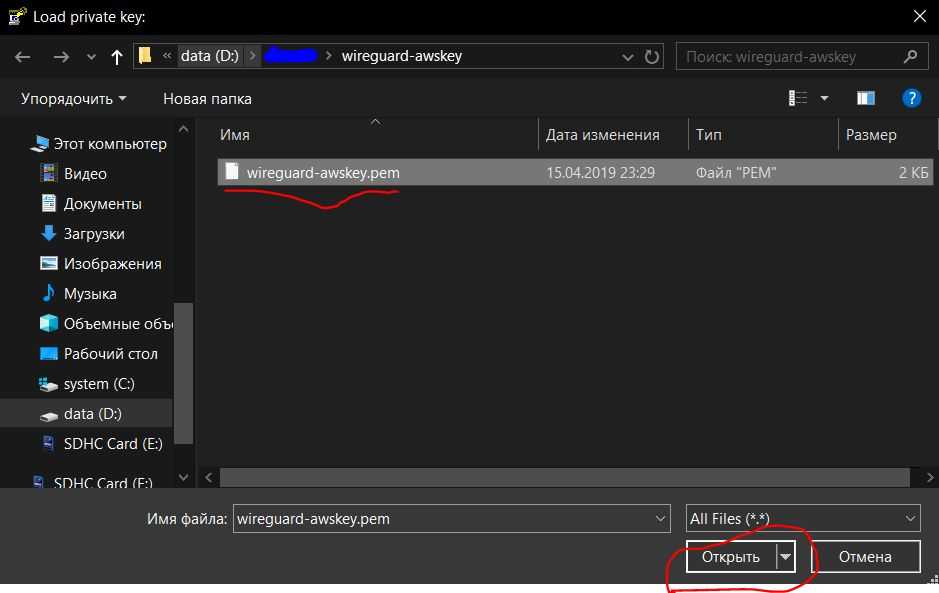Click Новая папка to create folder
Screen dimensions: 939x593
(207, 98)
